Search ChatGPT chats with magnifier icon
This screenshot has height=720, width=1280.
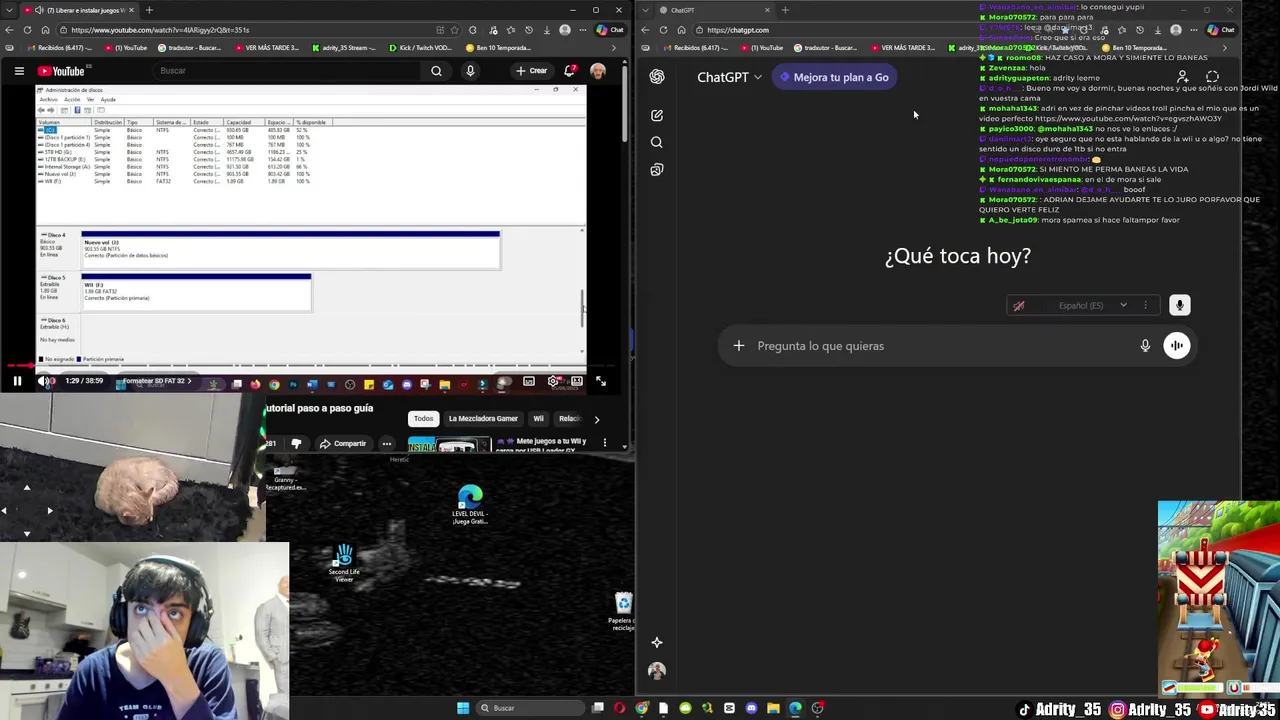[x=657, y=142]
